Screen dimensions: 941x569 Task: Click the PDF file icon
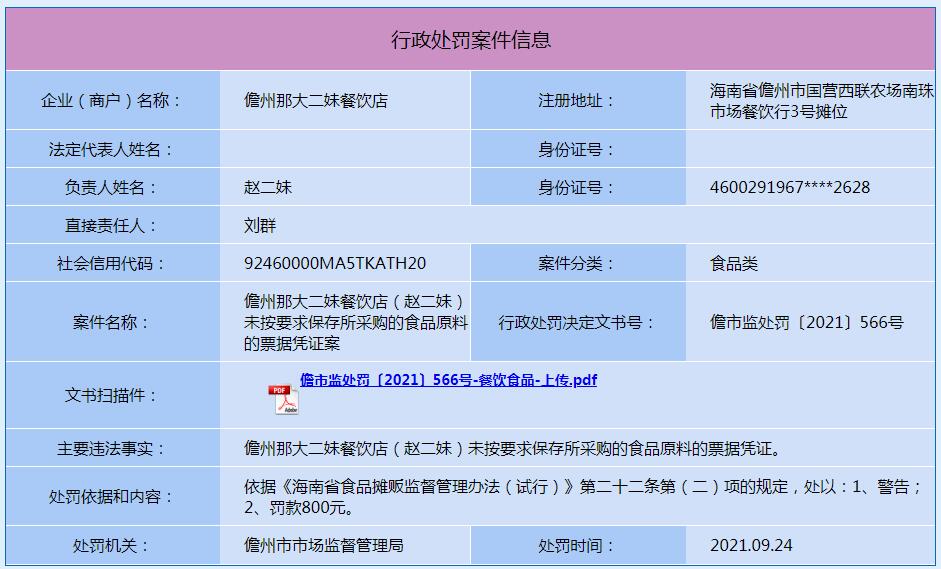(x=283, y=400)
